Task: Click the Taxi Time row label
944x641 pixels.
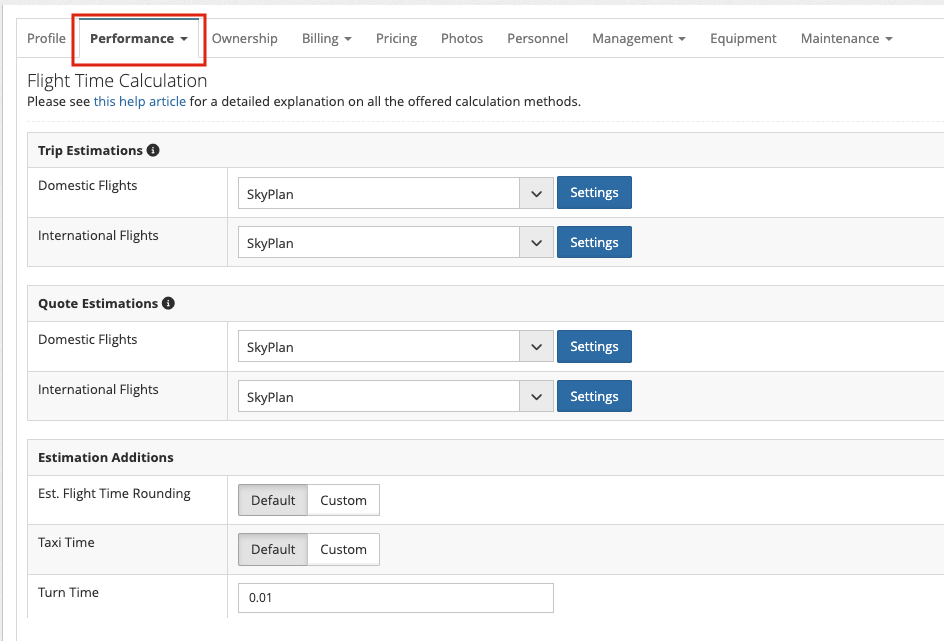Action: tap(66, 542)
